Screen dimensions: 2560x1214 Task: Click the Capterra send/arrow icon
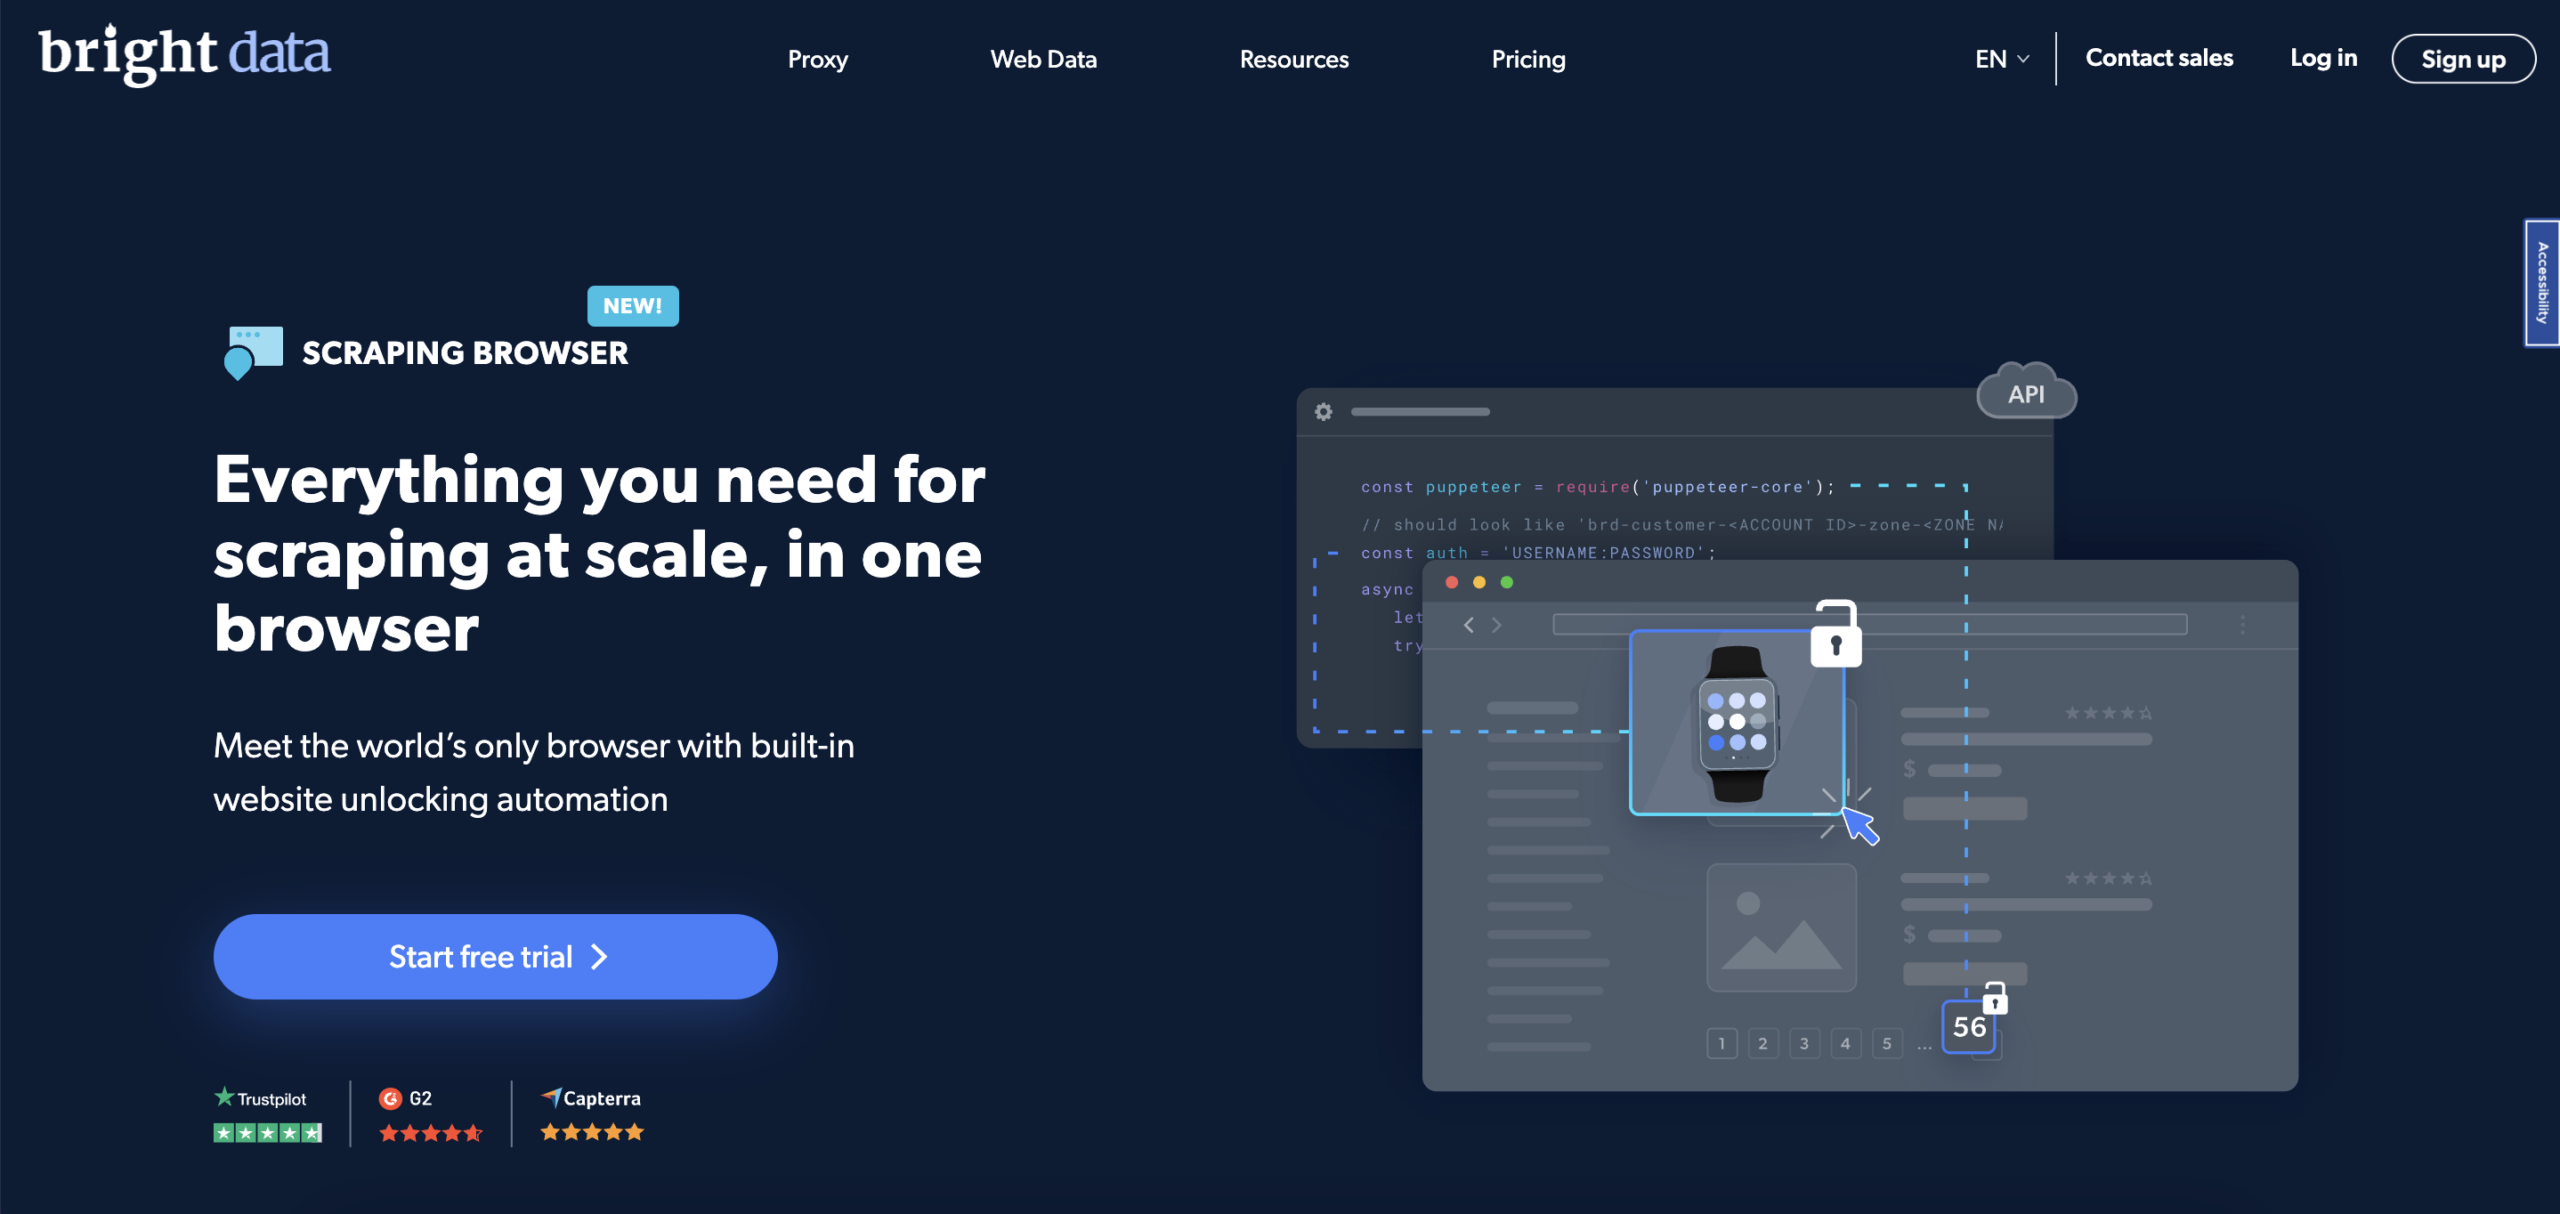pos(550,1095)
